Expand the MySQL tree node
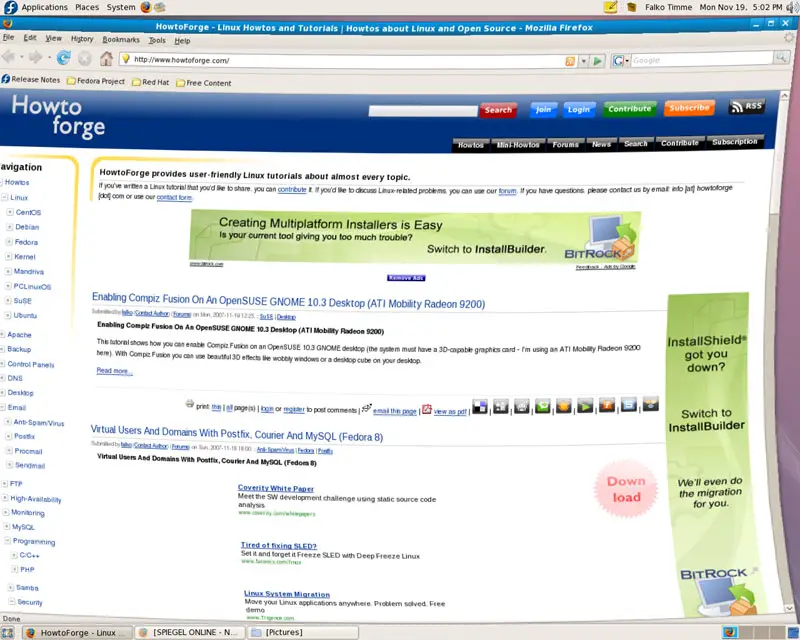The height and width of the screenshot is (640, 800). tap(7, 526)
